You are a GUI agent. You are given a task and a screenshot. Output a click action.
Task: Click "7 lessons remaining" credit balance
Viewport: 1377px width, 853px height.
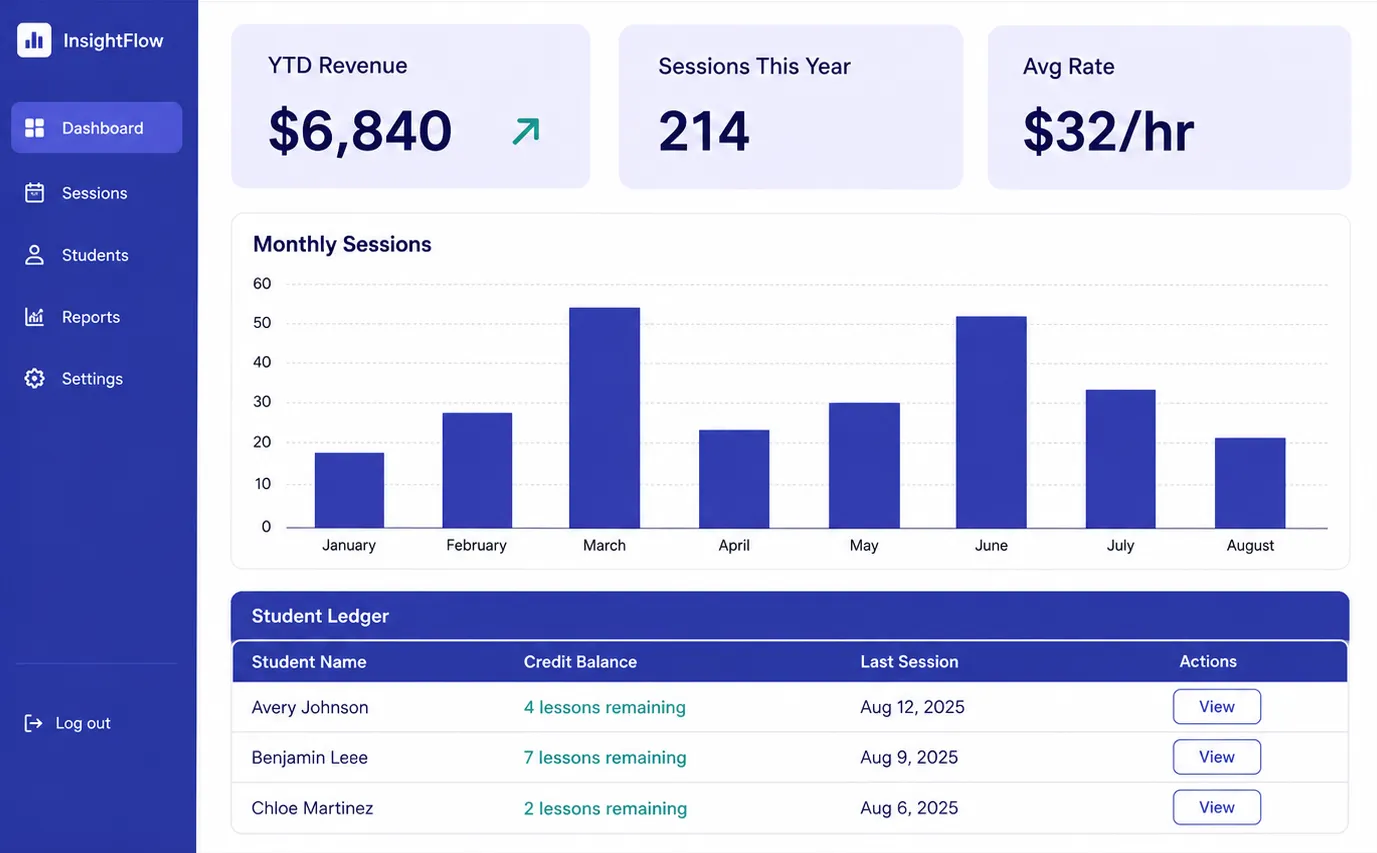tap(605, 758)
